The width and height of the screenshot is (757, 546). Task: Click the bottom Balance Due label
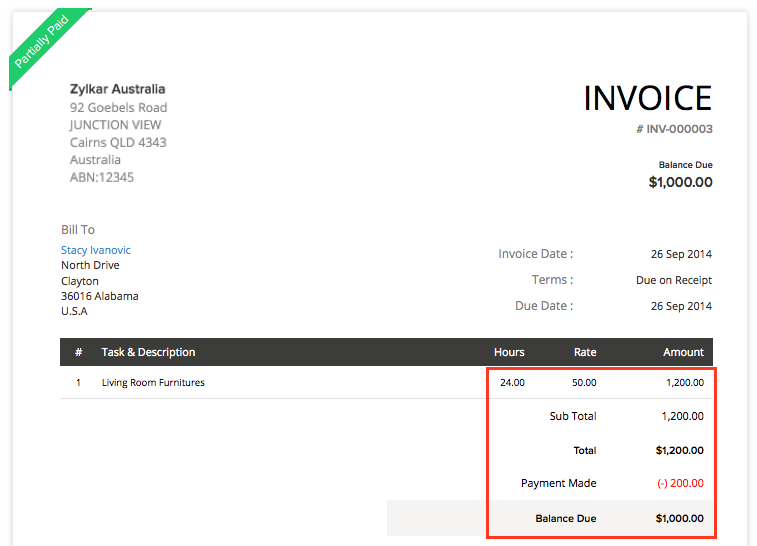[x=565, y=518]
